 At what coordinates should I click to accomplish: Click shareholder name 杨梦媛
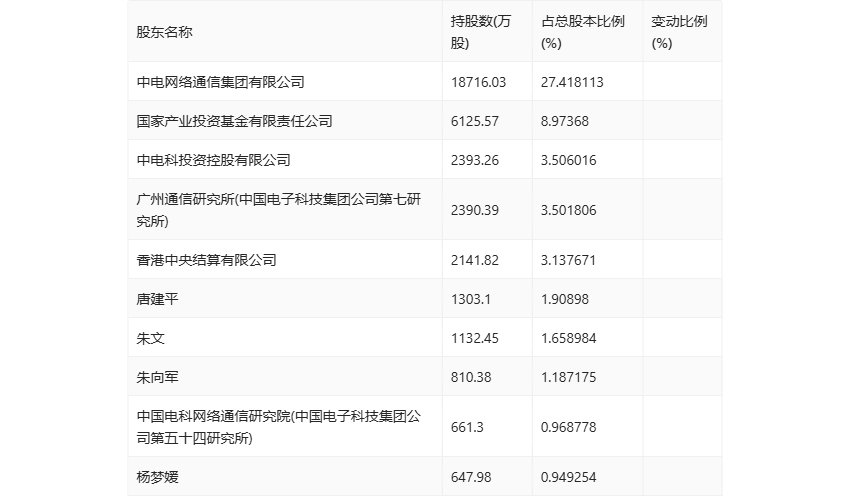(x=157, y=476)
